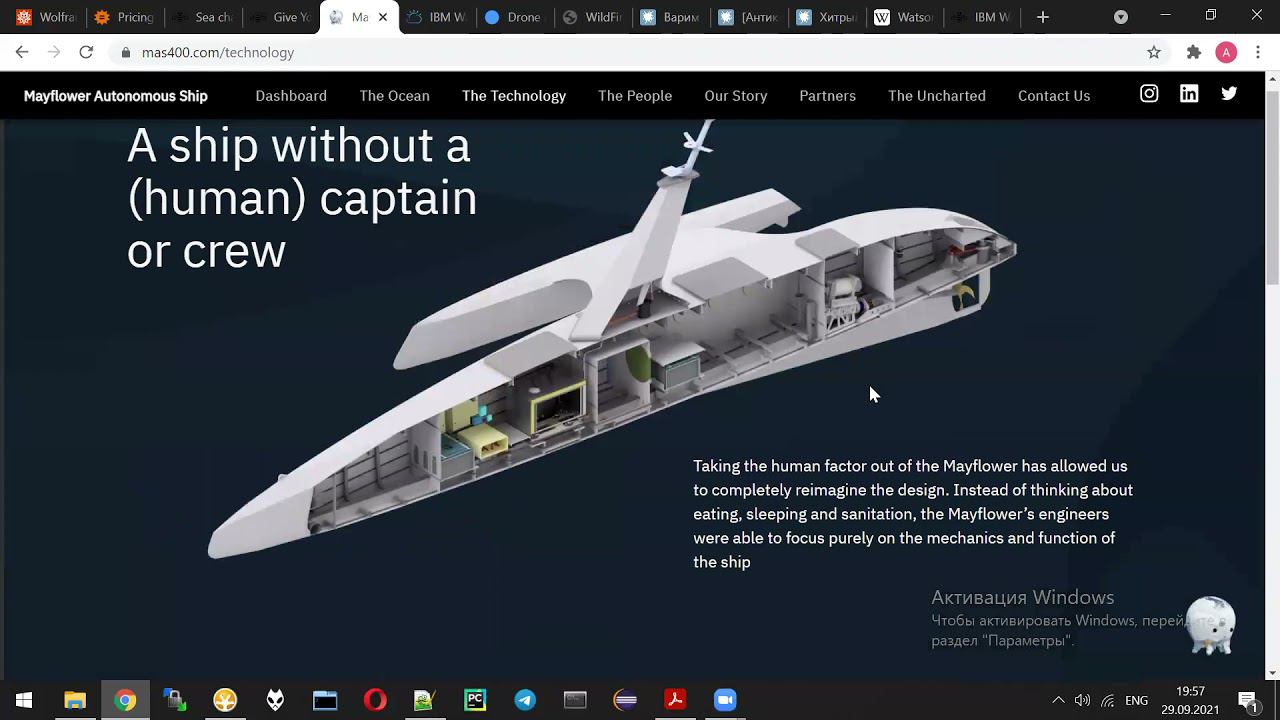This screenshot has height=720, width=1280.
Task: Launch PyCharm from the taskbar
Action: pos(475,700)
